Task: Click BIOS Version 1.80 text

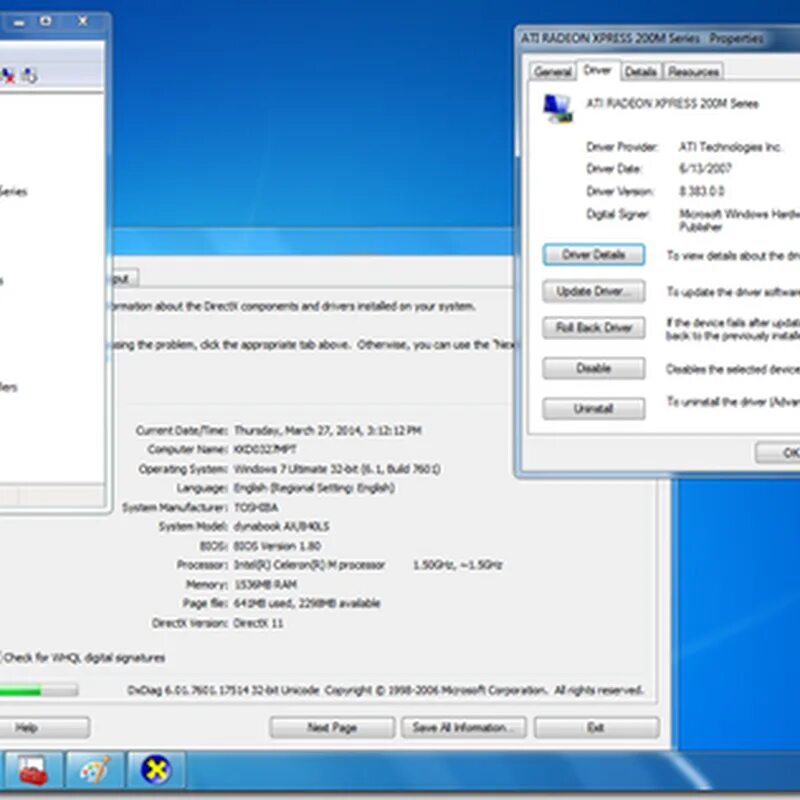Action: tap(277, 546)
